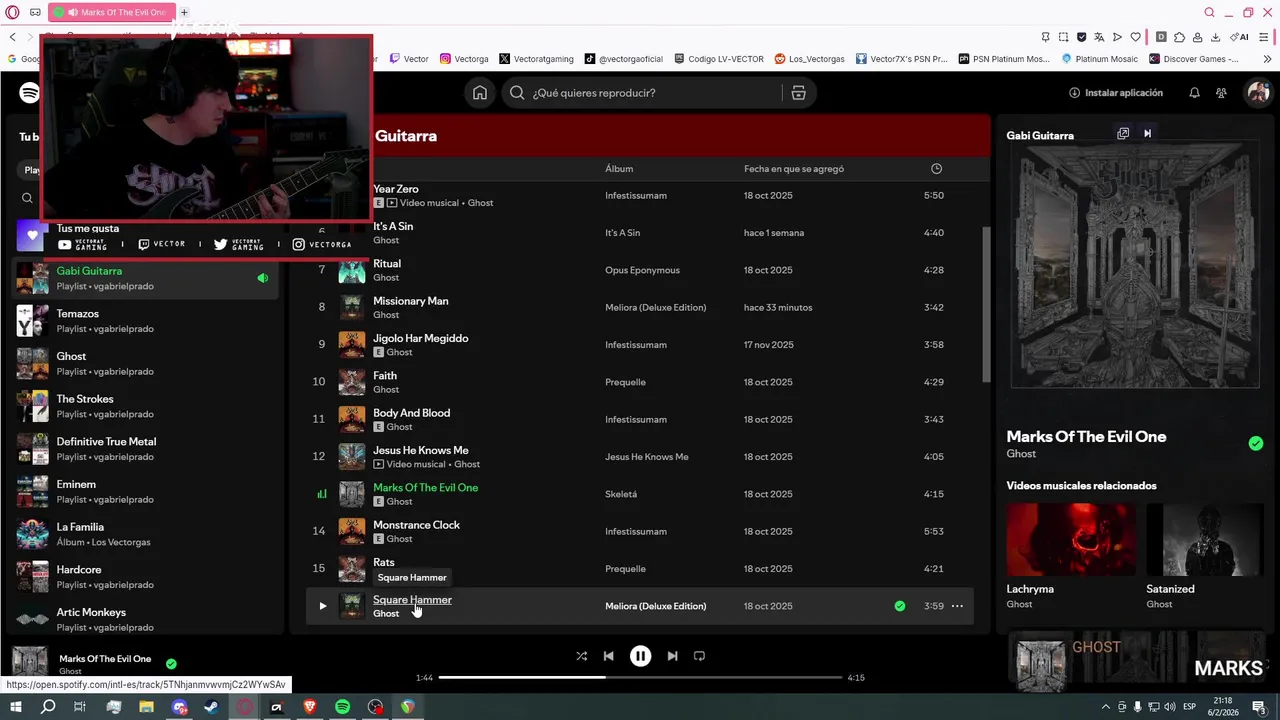The image size is (1280, 720).
Task: Open the Prequelle album link for Faith
Action: click(625, 382)
